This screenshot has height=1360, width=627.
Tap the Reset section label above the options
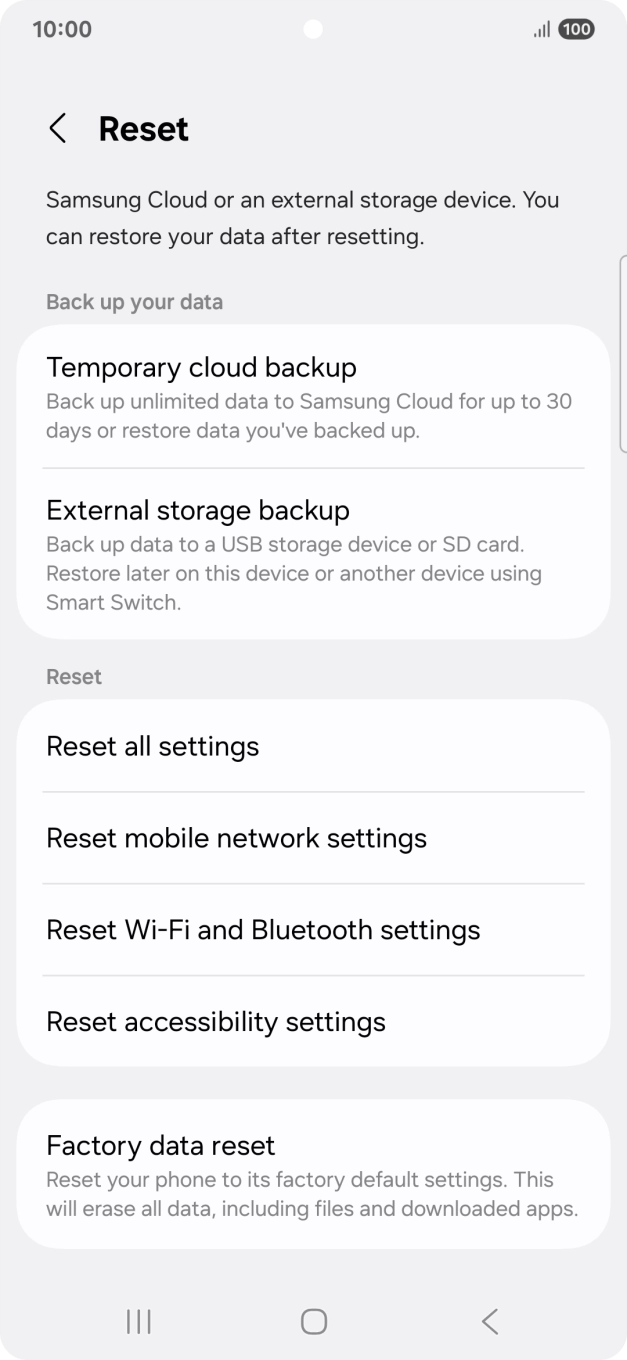pos(73,676)
